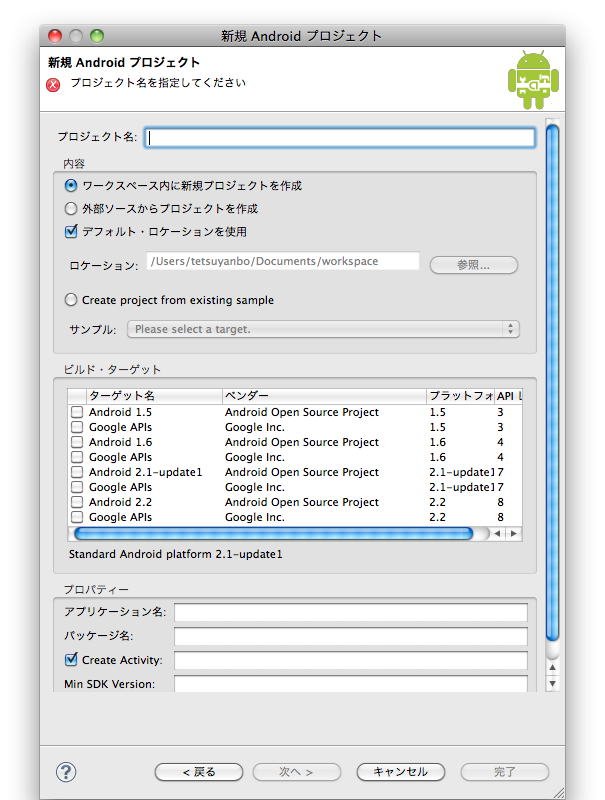The image size is (605, 800).
Task: Click the パッケージ名 input field
Action: pos(351,636)
